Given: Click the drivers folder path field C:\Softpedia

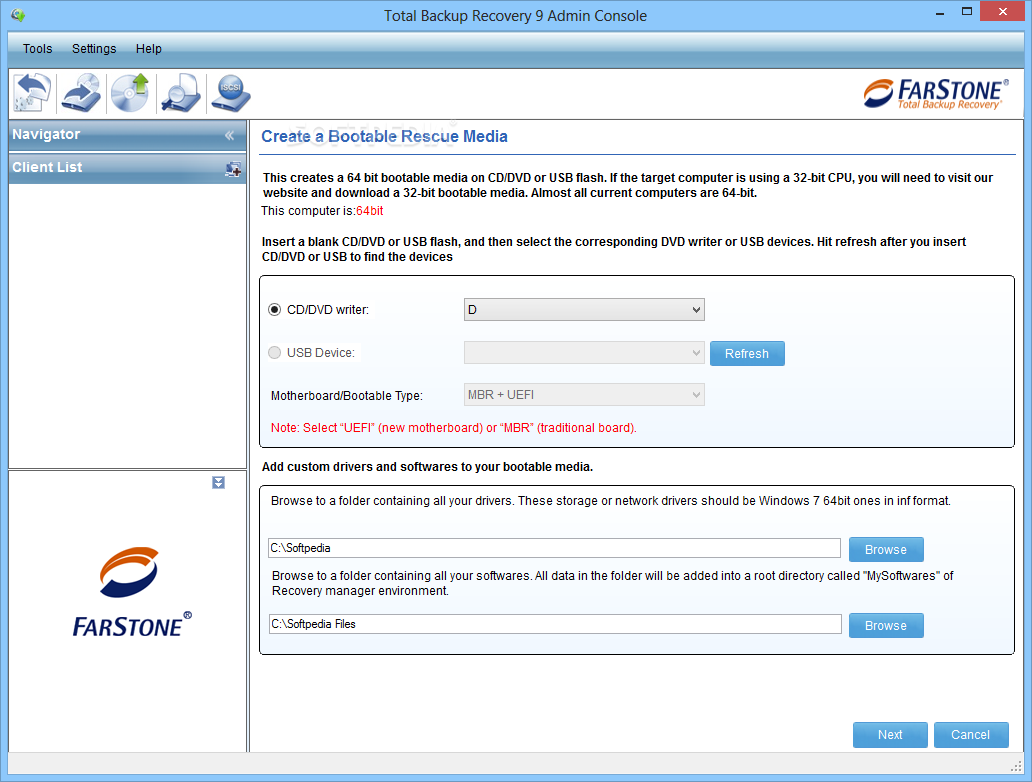Looking at the screenshot, I should coord(554,548).
